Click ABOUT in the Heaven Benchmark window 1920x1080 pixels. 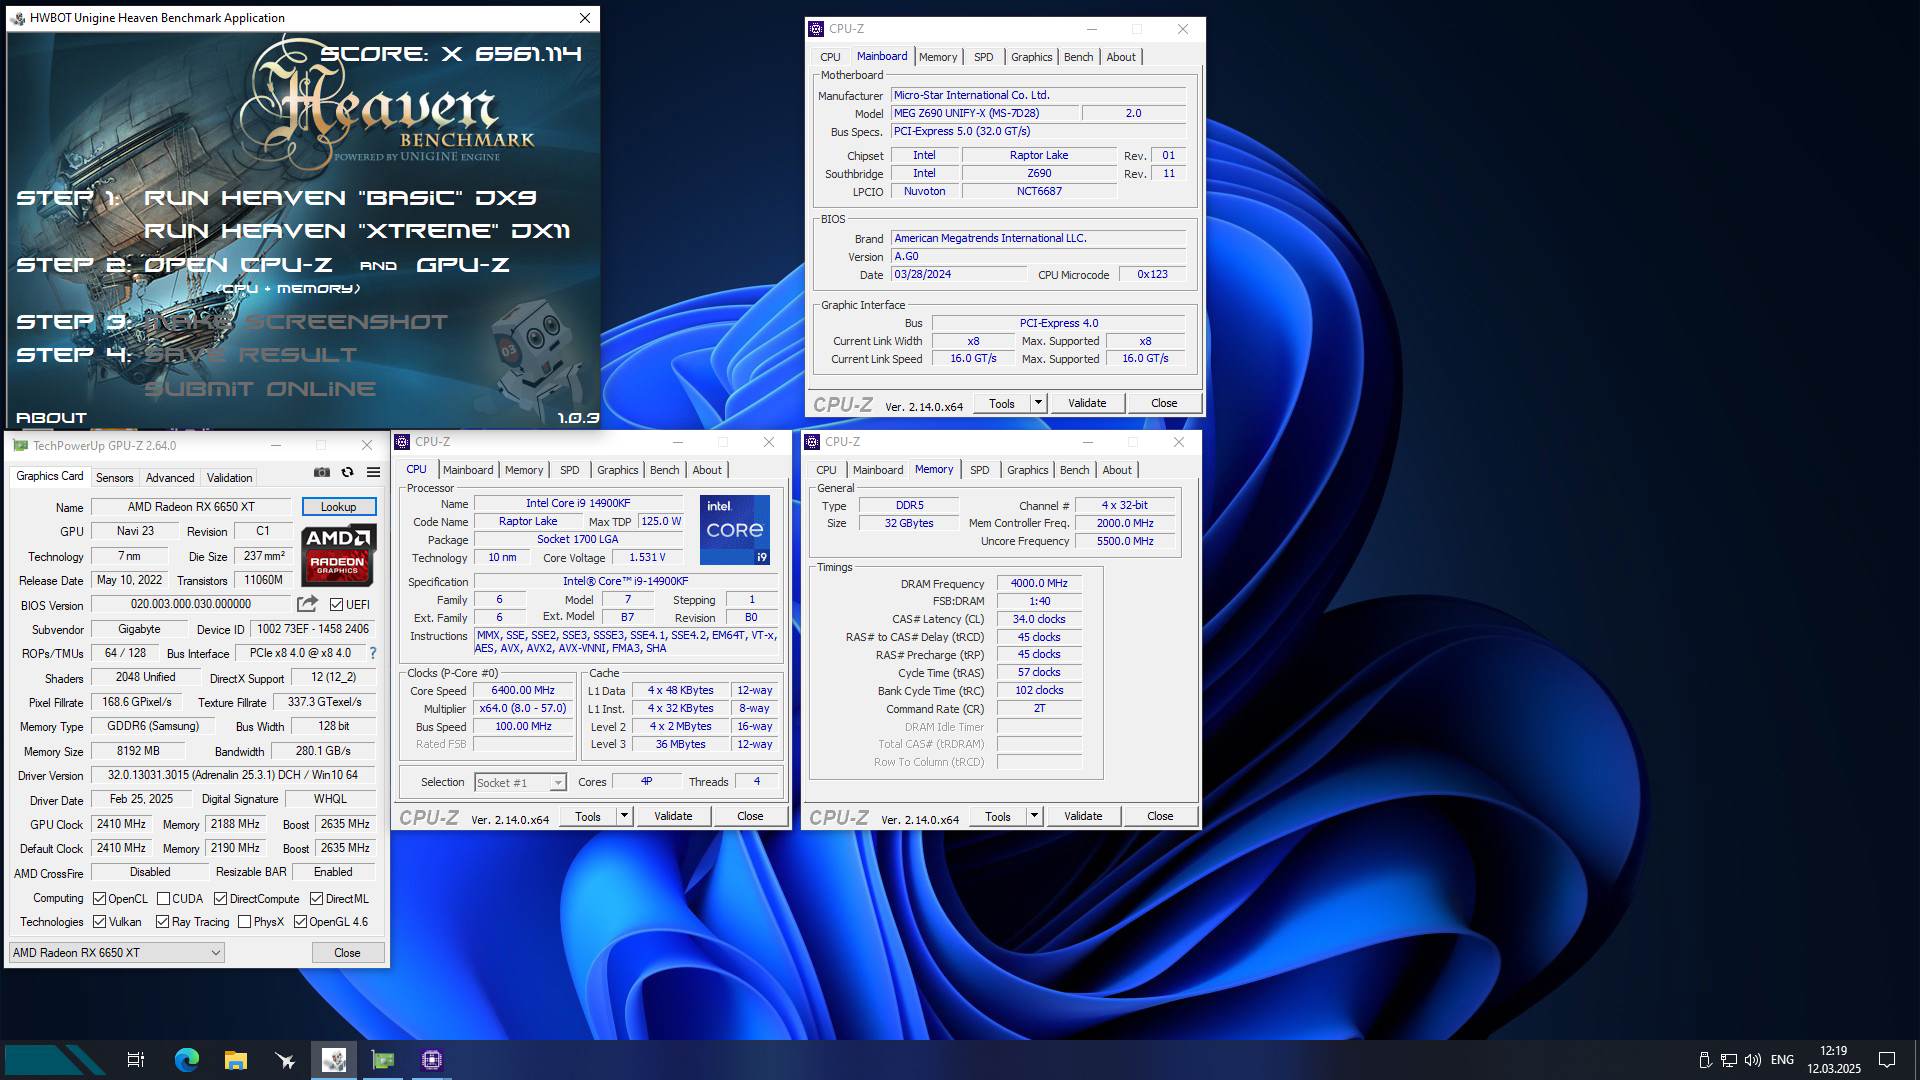51,418
